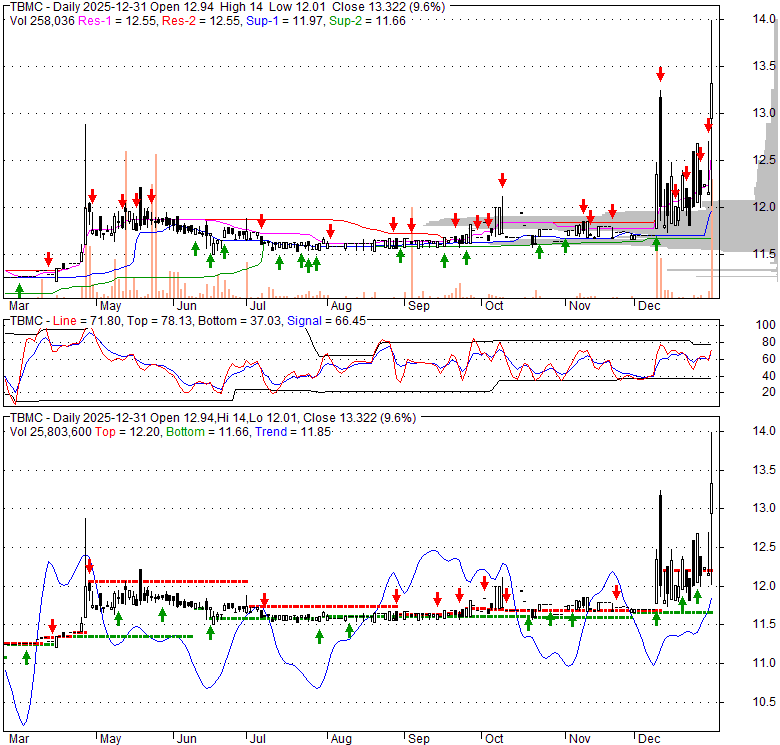The image size is (780, 745).
Task: Click the red down arrow above the October candle in top chart
Action: coord(502,180)
